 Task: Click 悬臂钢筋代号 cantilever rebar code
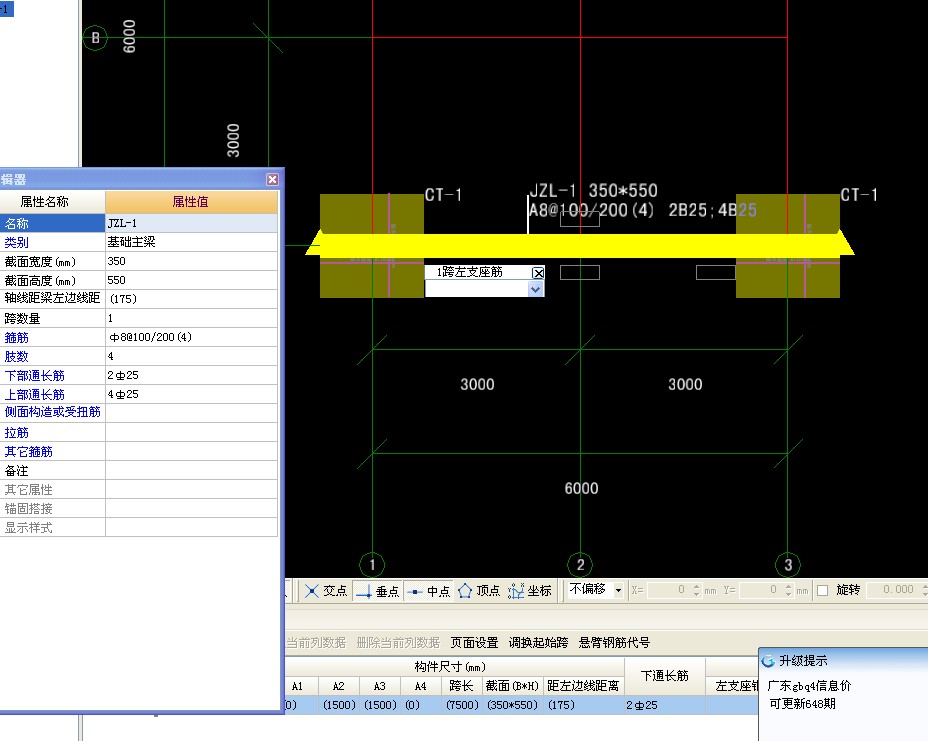614,643
